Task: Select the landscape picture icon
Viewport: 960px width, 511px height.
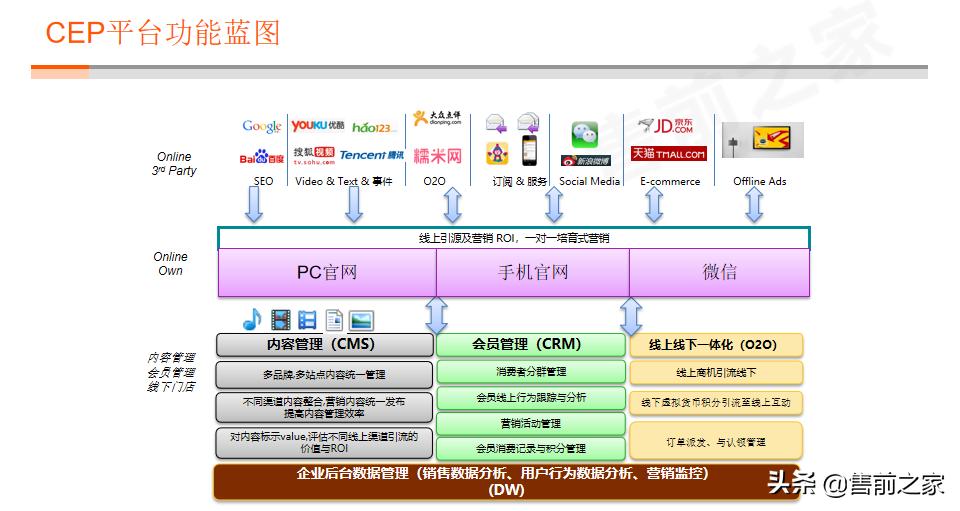Action: [361, 320]
